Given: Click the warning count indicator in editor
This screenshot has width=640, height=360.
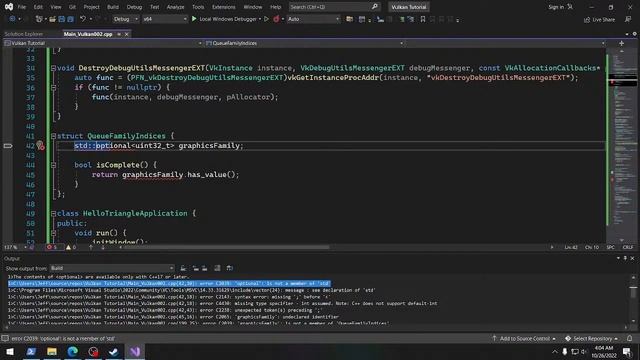Looking at the screenshot, I should click(71, 247).
